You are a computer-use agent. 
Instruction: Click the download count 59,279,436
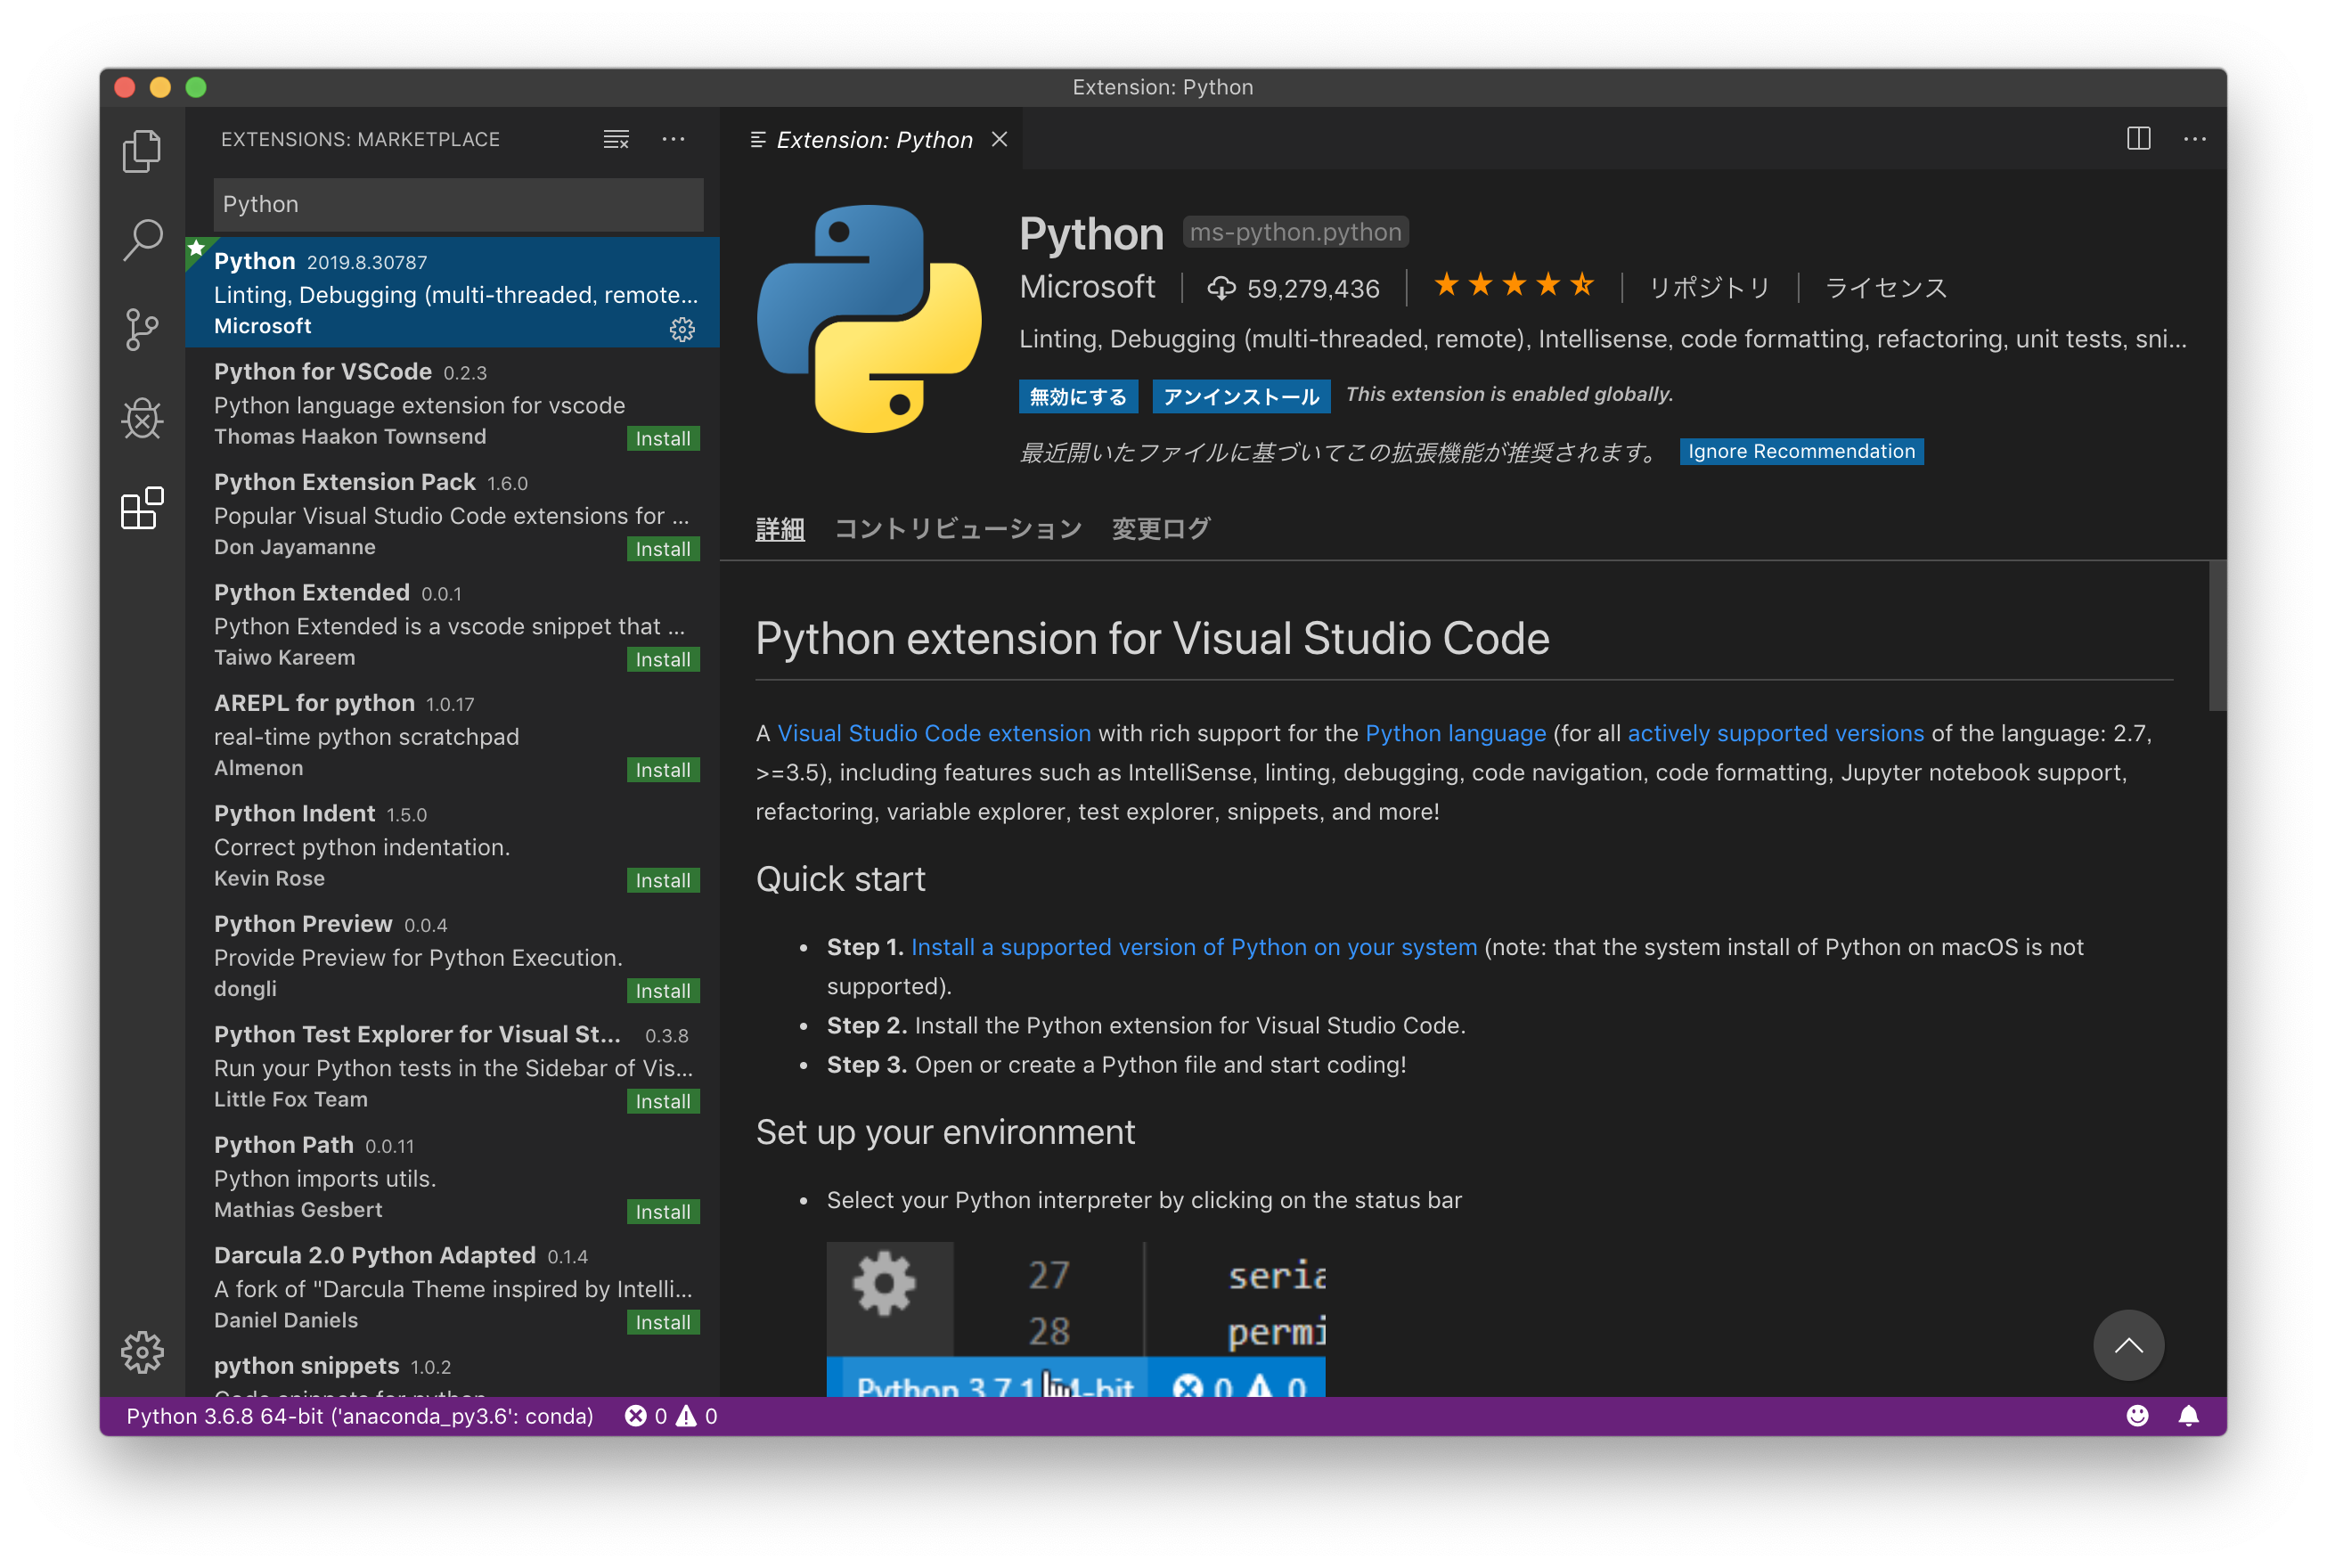pos(1293,288)
